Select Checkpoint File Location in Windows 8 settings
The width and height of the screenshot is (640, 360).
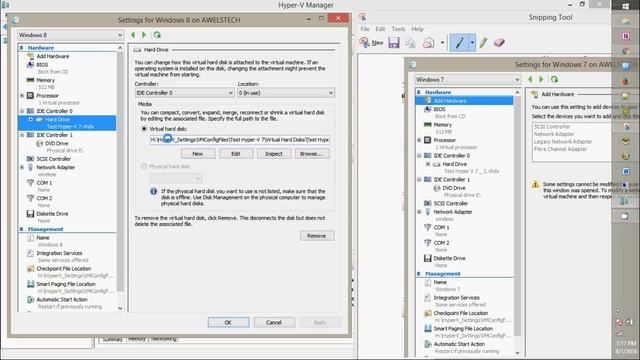point(64,269)
